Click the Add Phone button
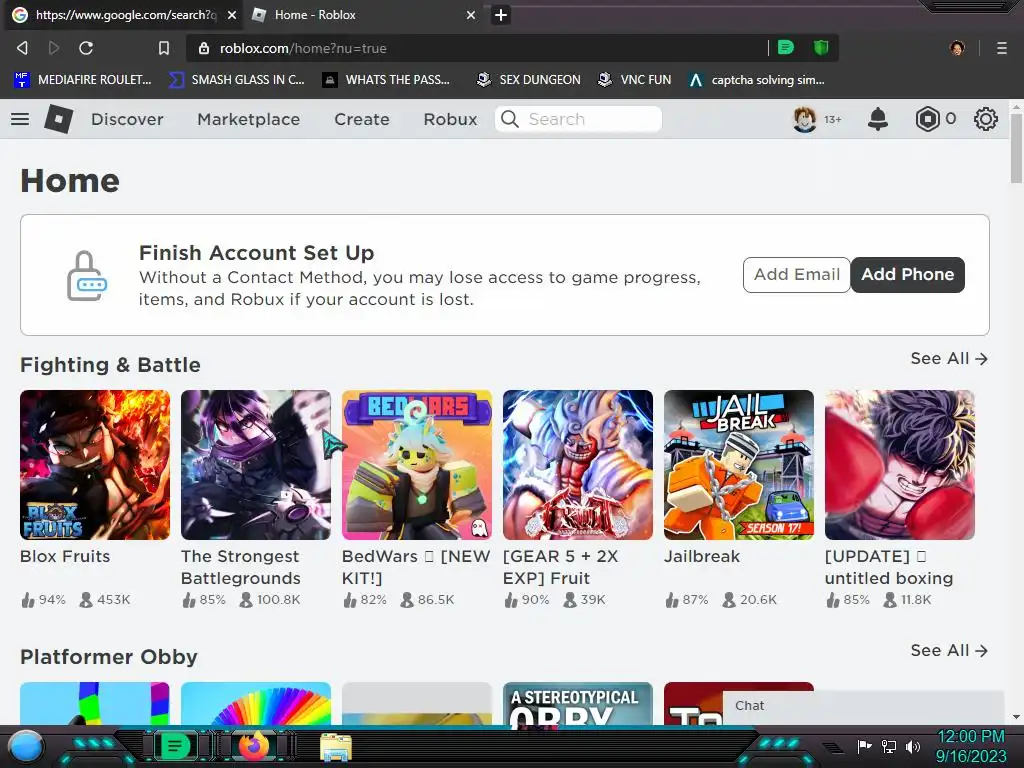1024x768 pixels. [x=908, y=275]
